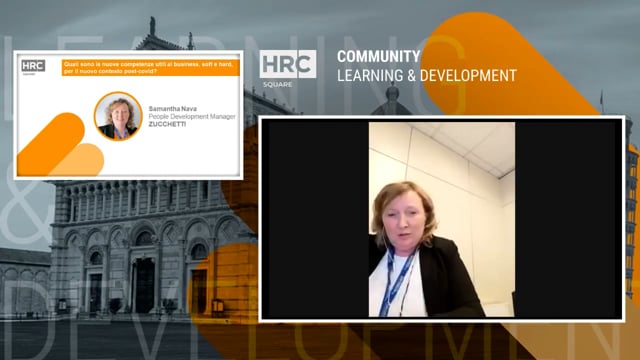The image size is (640, 360).
Task: Click the right black bar of video
Action: [568, 219]
